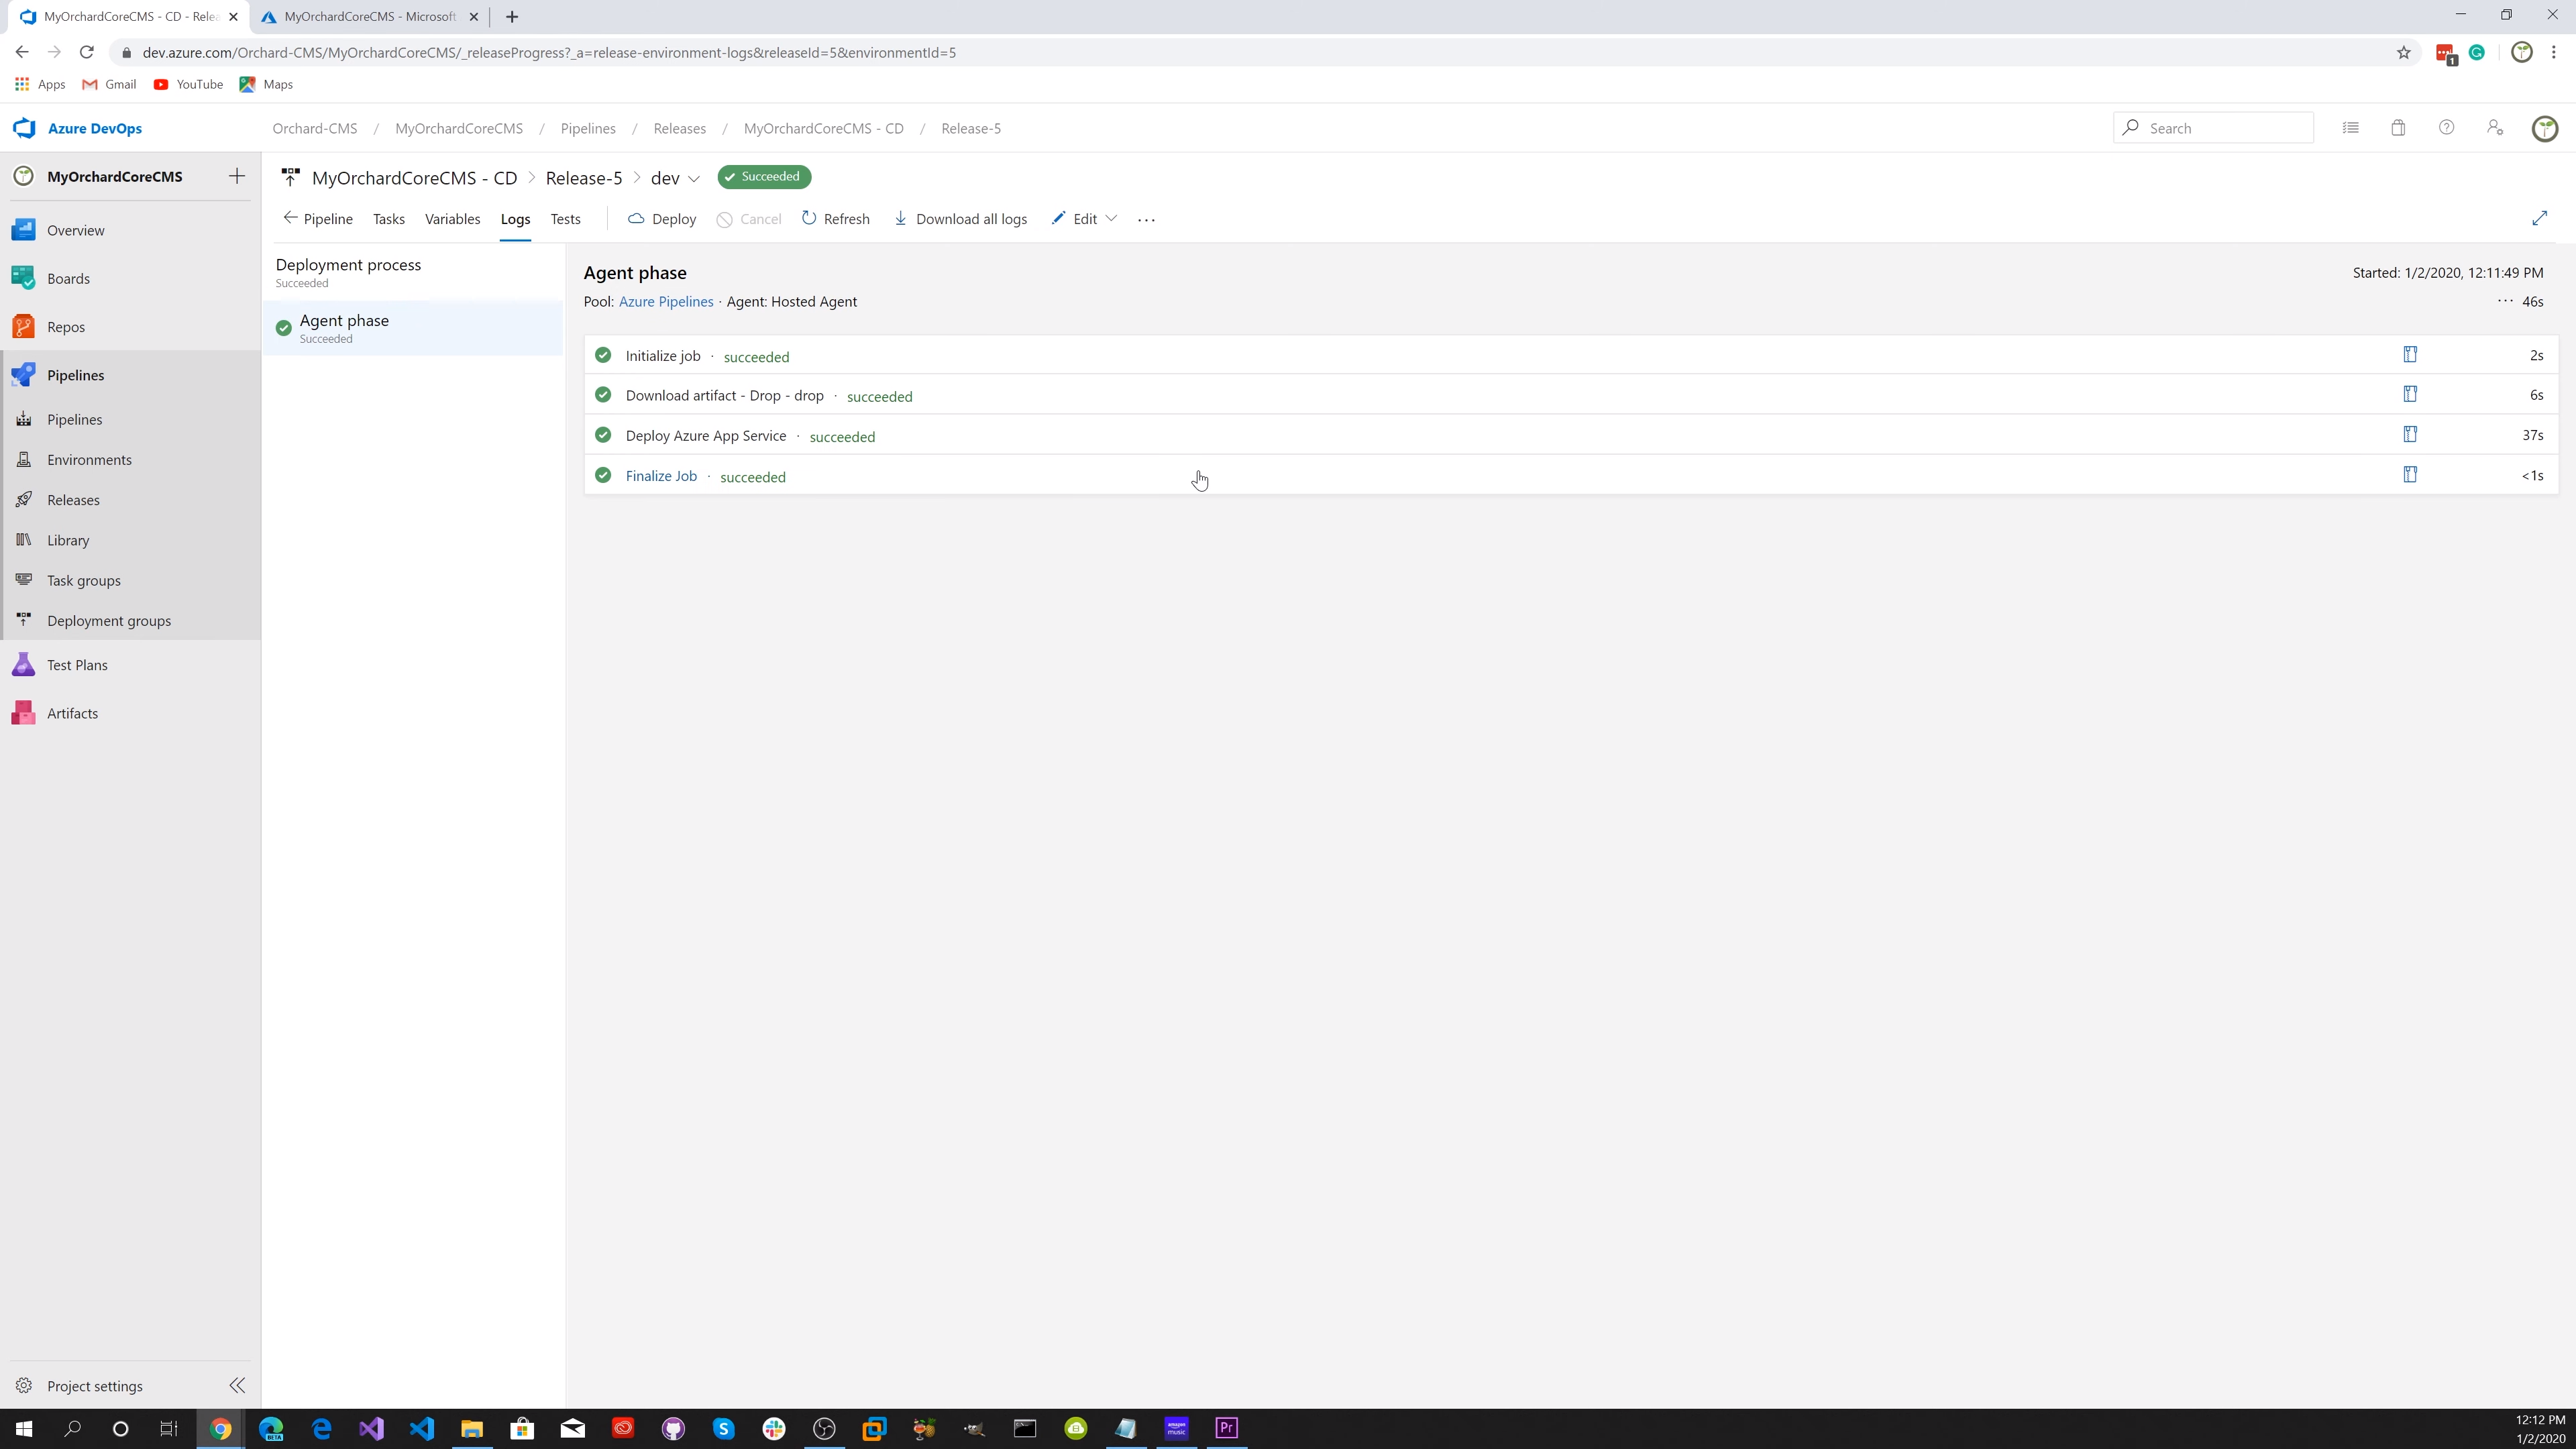Viewport: 2576px width, 1449px height.
Task: Open Test Plans in the sidebar
Action: pos(77,665)
